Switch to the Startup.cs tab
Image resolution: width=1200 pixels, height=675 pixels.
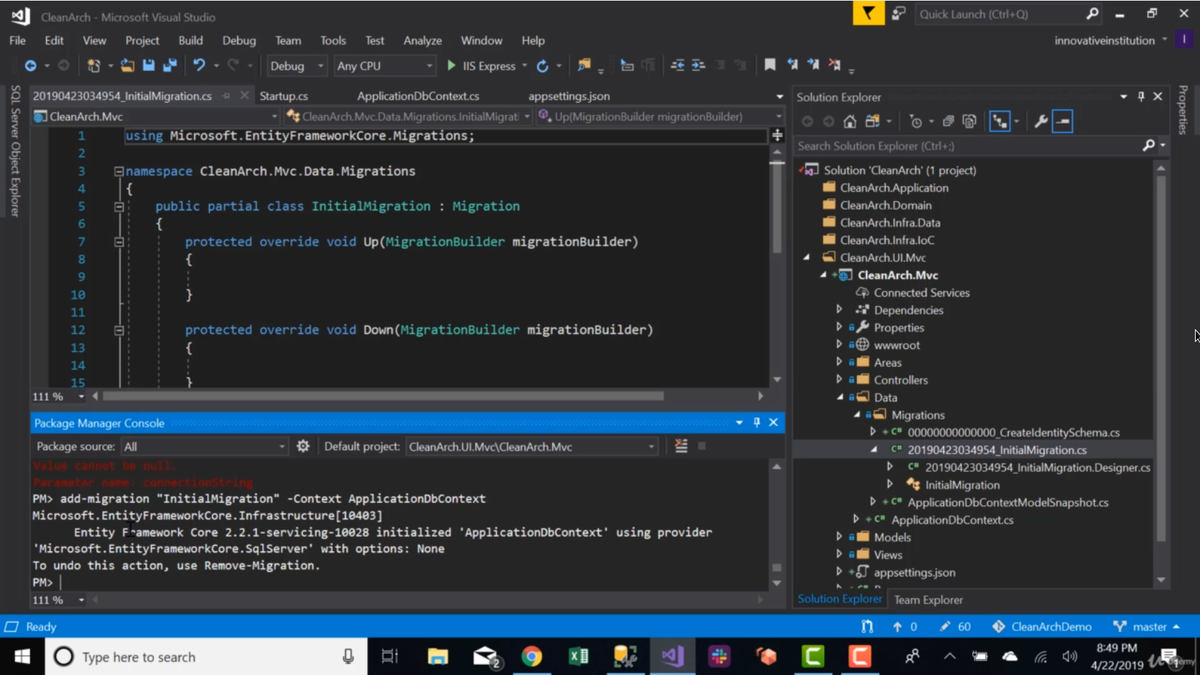coord(284,96)
